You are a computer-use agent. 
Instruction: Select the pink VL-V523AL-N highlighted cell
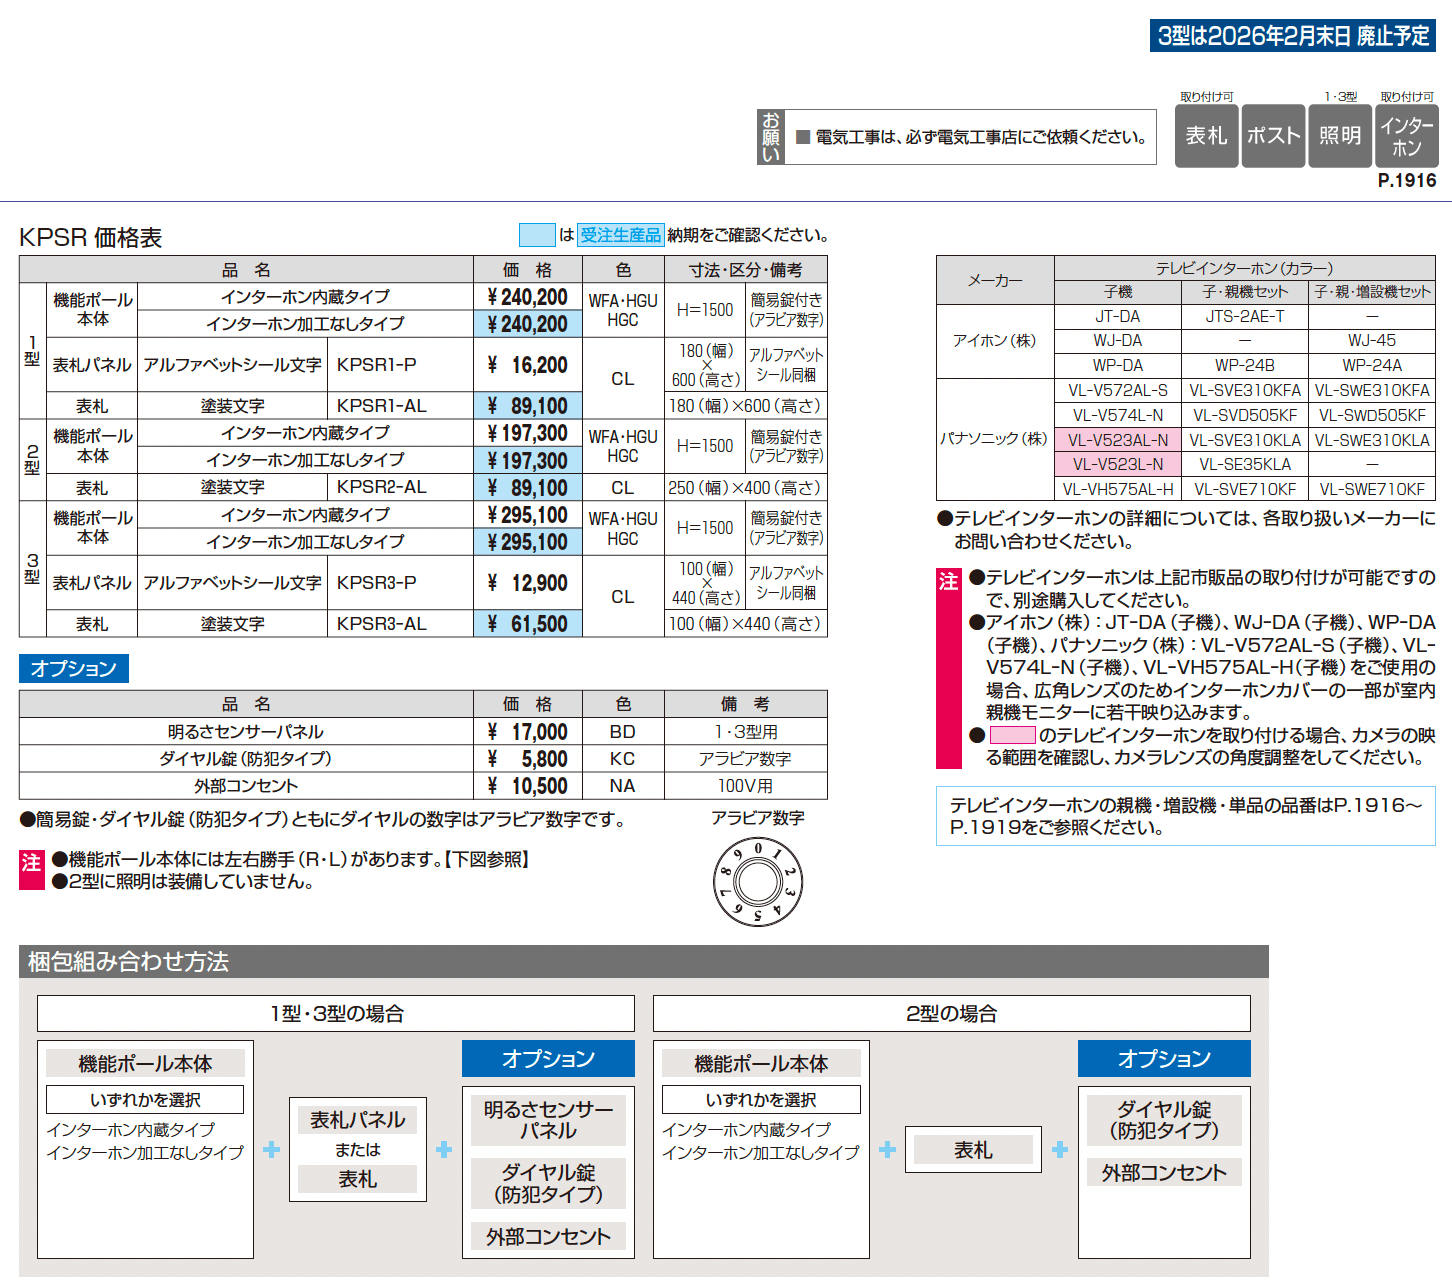(1119, 439)
